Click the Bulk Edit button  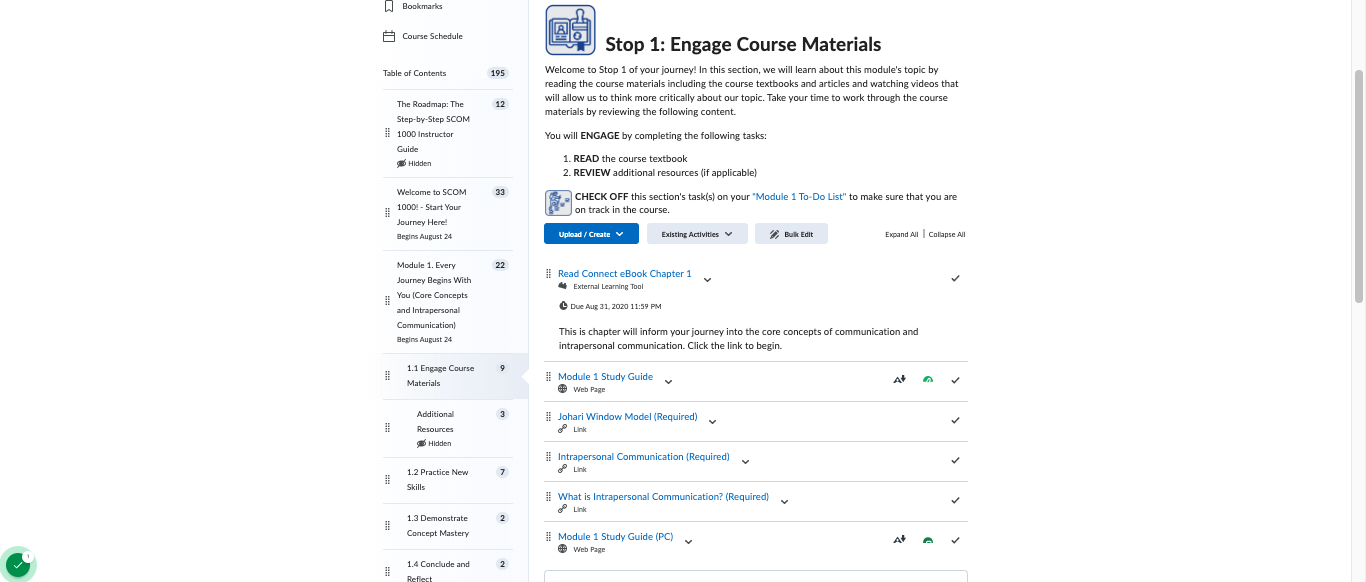(791, 234)
